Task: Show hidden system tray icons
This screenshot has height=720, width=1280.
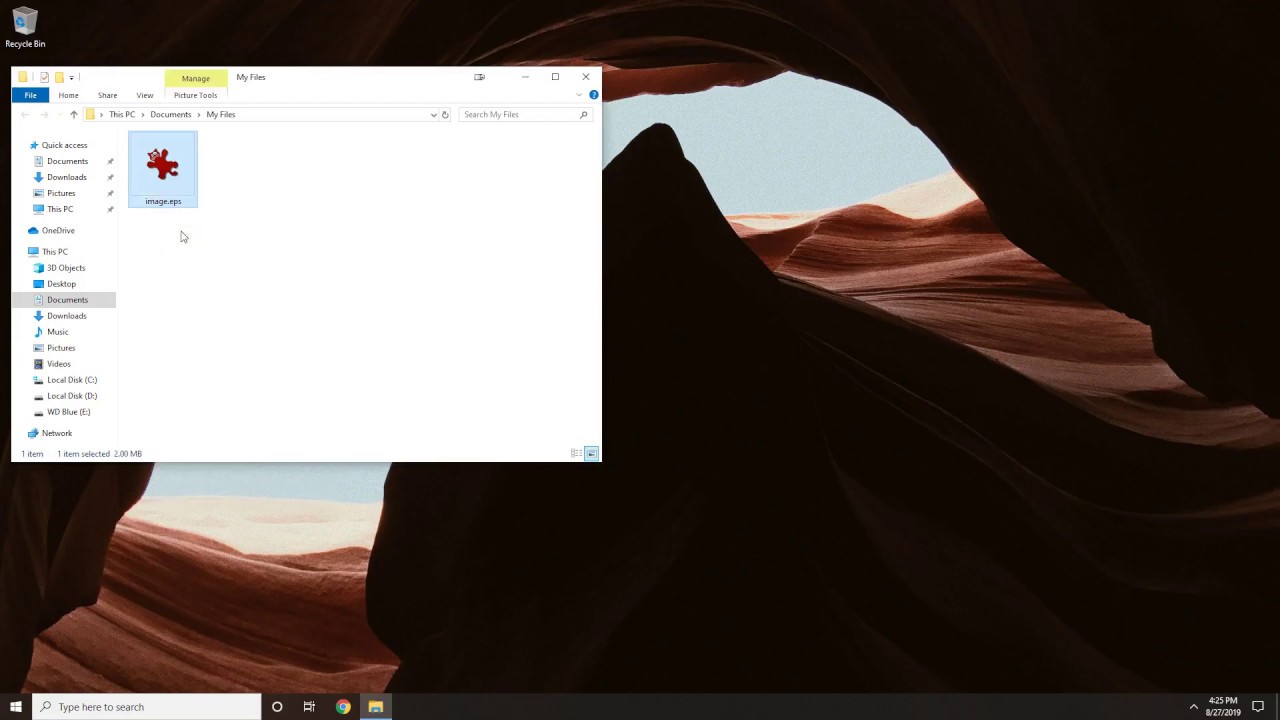Action: 1193,707
